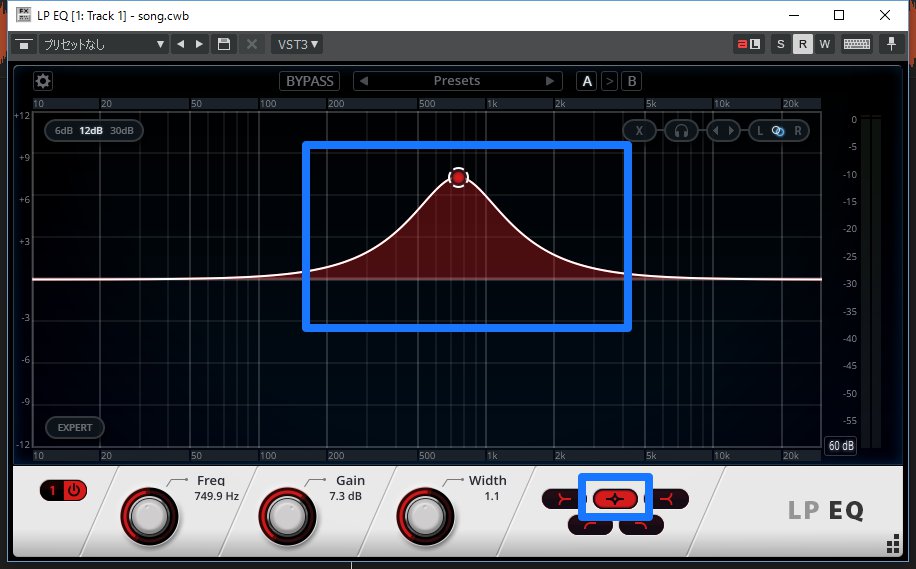This screenshot has height=569, width=916.
Task: Select the high shelf filter shape
Action: (x=670, y=498)
